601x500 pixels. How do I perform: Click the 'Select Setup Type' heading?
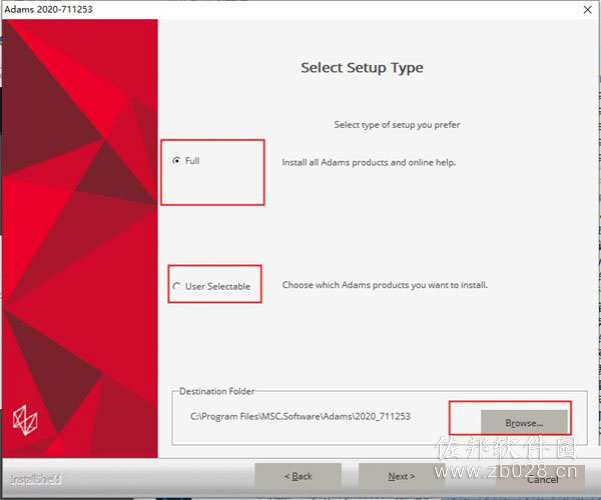[x=362, y=67]
